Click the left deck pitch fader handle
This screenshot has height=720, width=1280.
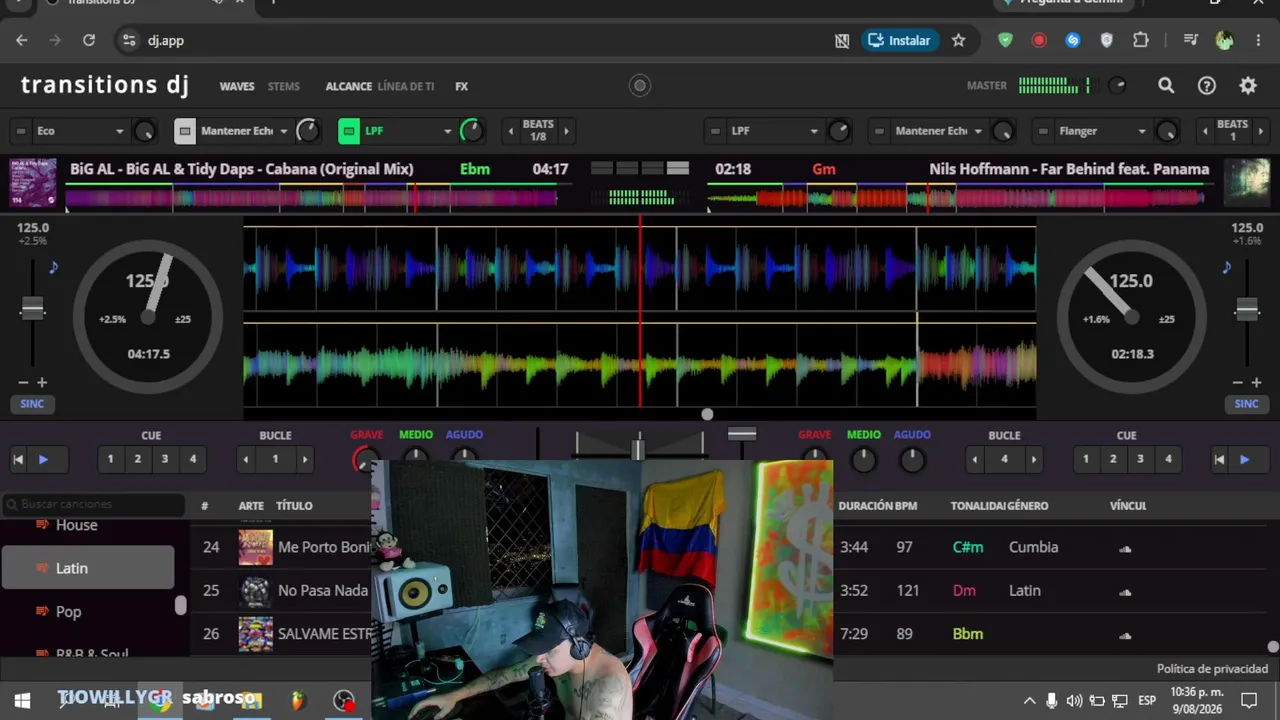pos(33,309)
